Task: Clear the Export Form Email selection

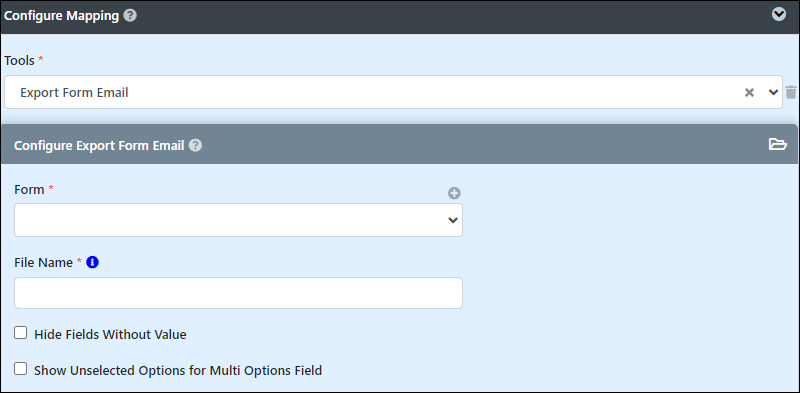Action: (749, 92)
